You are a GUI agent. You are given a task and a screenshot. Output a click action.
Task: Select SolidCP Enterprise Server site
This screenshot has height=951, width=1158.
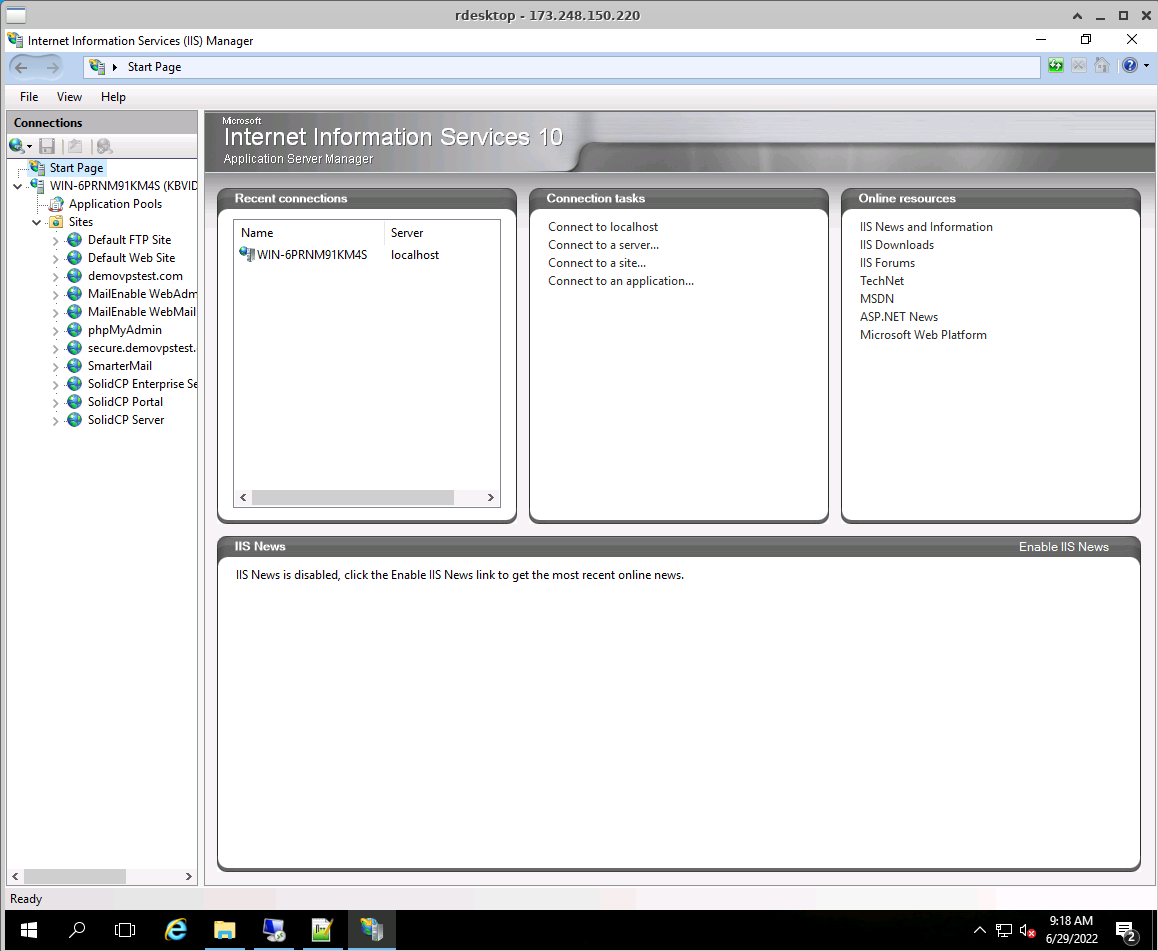[x=142, y=383]
